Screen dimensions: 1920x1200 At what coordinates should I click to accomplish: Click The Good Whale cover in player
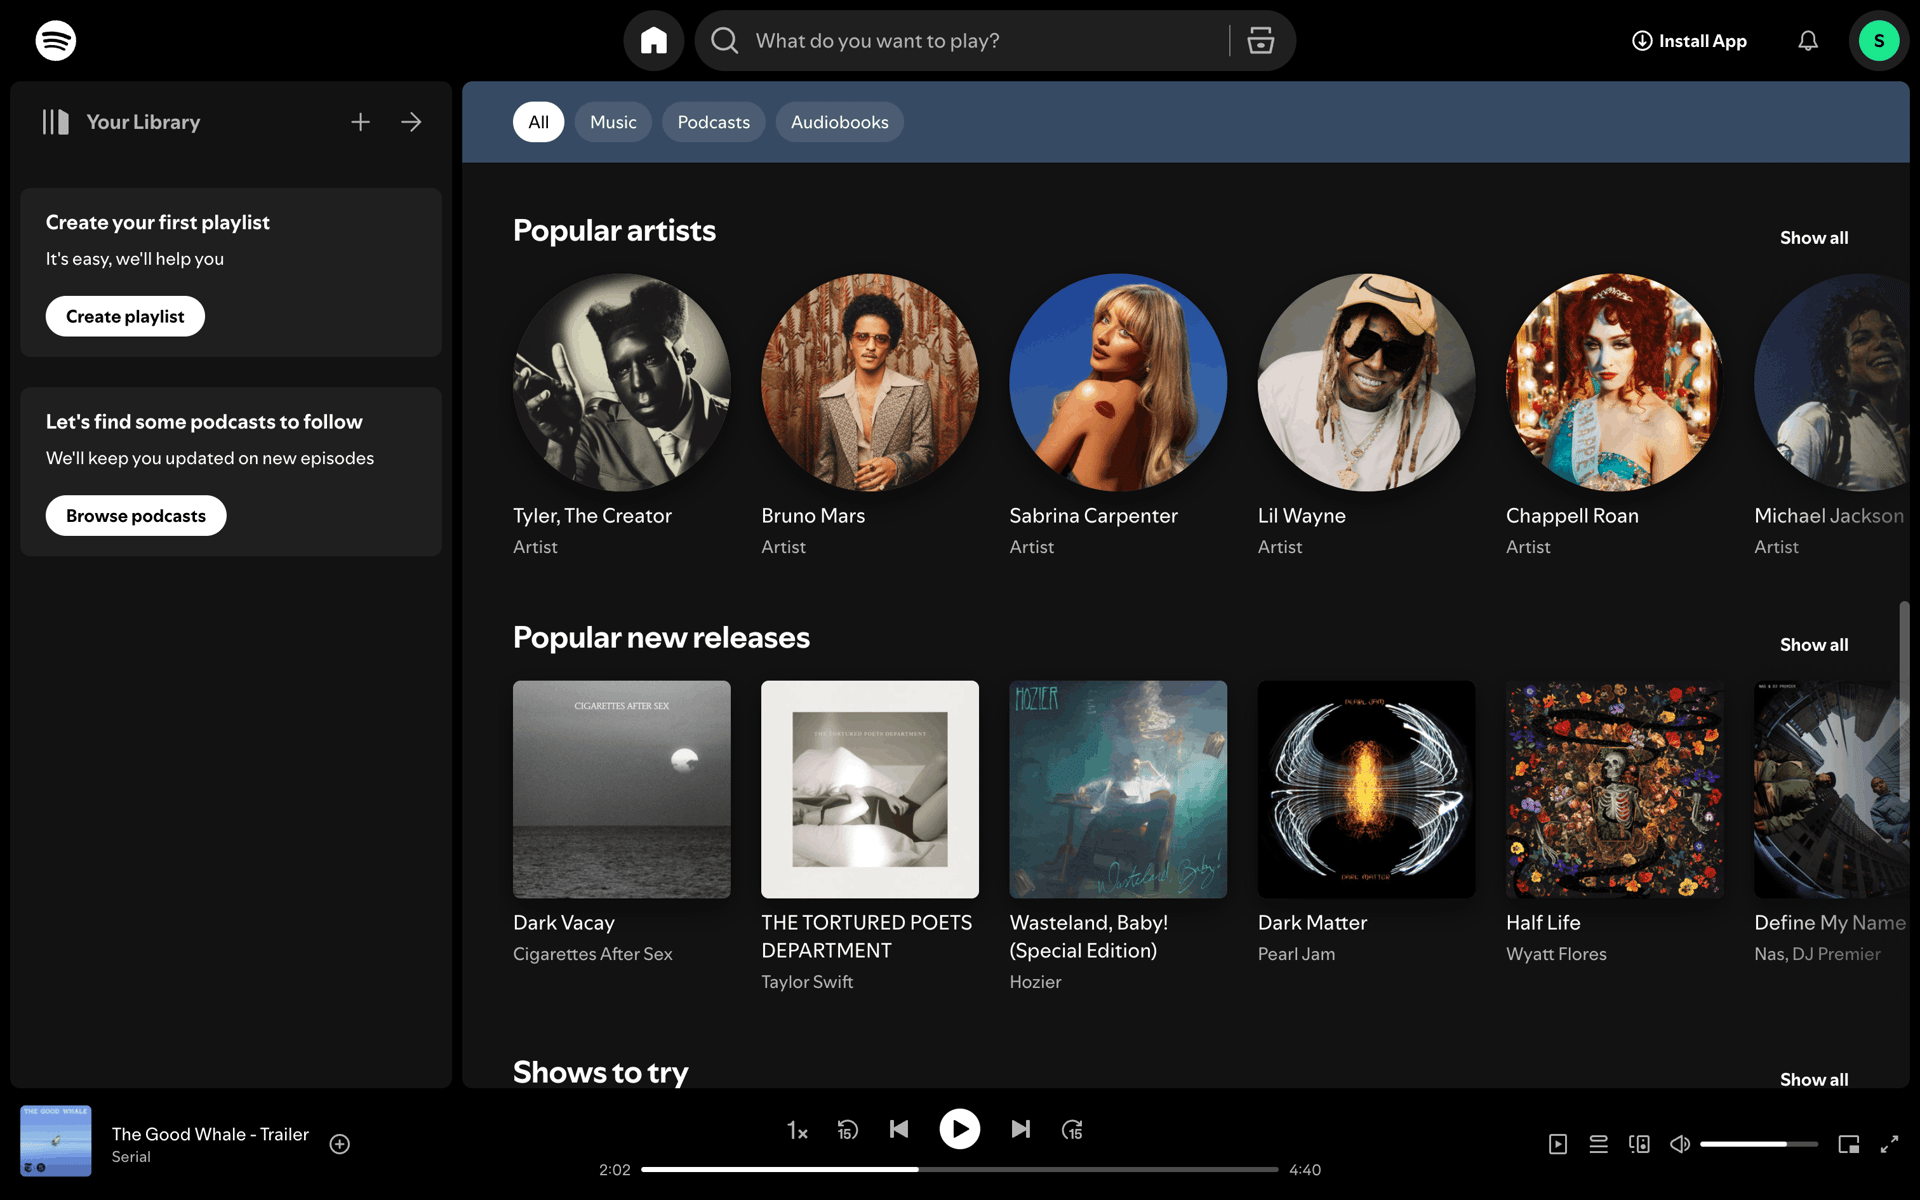click(56, 1141)
